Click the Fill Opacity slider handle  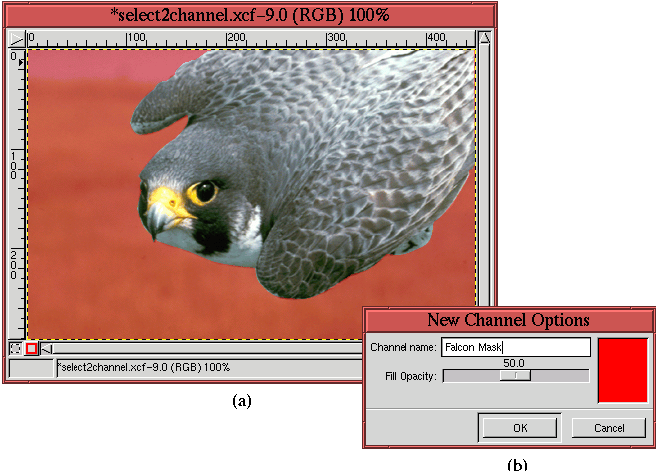pos(515,376)
